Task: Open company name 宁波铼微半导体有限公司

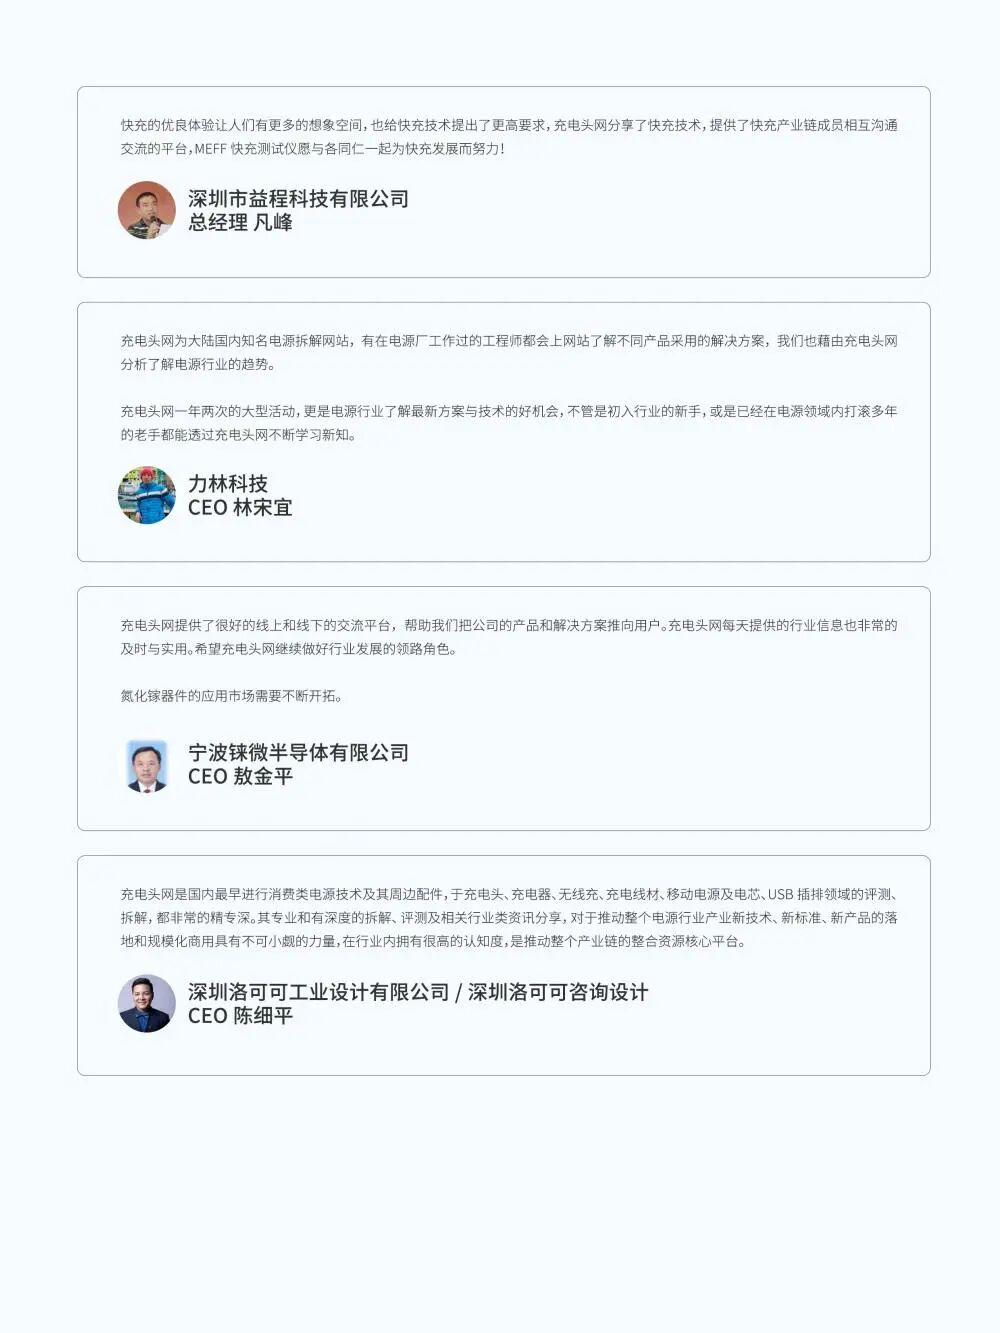Action: 298,752
